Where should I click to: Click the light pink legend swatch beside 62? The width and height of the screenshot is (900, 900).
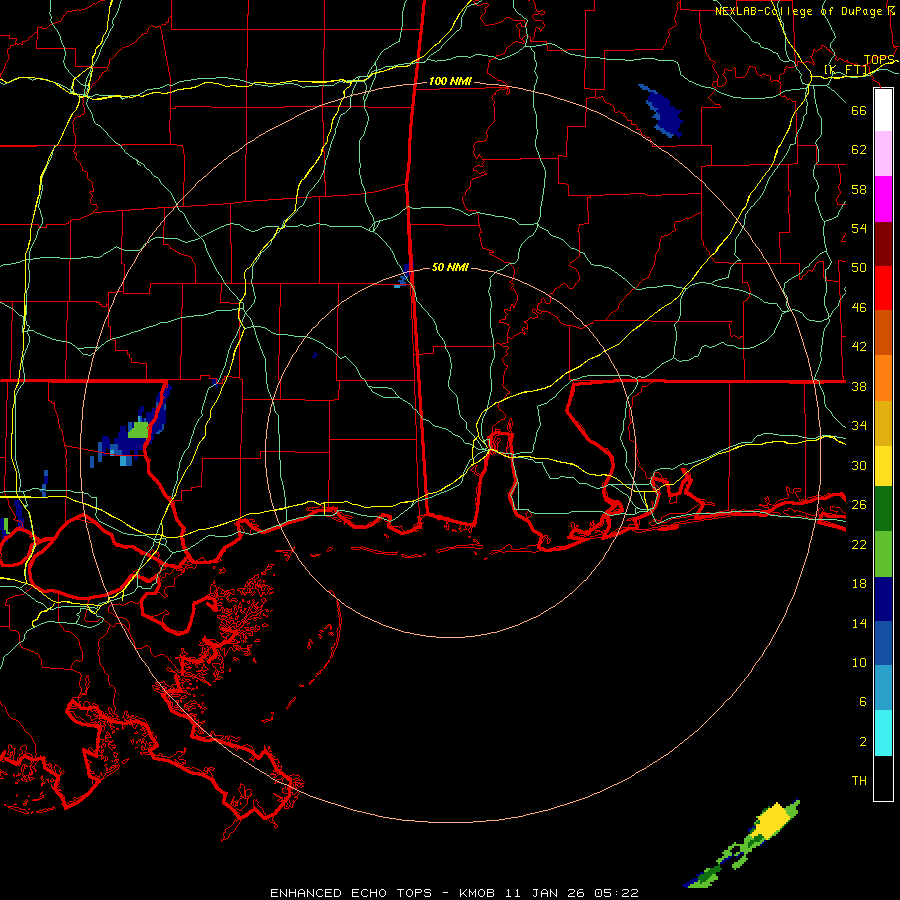[x=883, y=154]
